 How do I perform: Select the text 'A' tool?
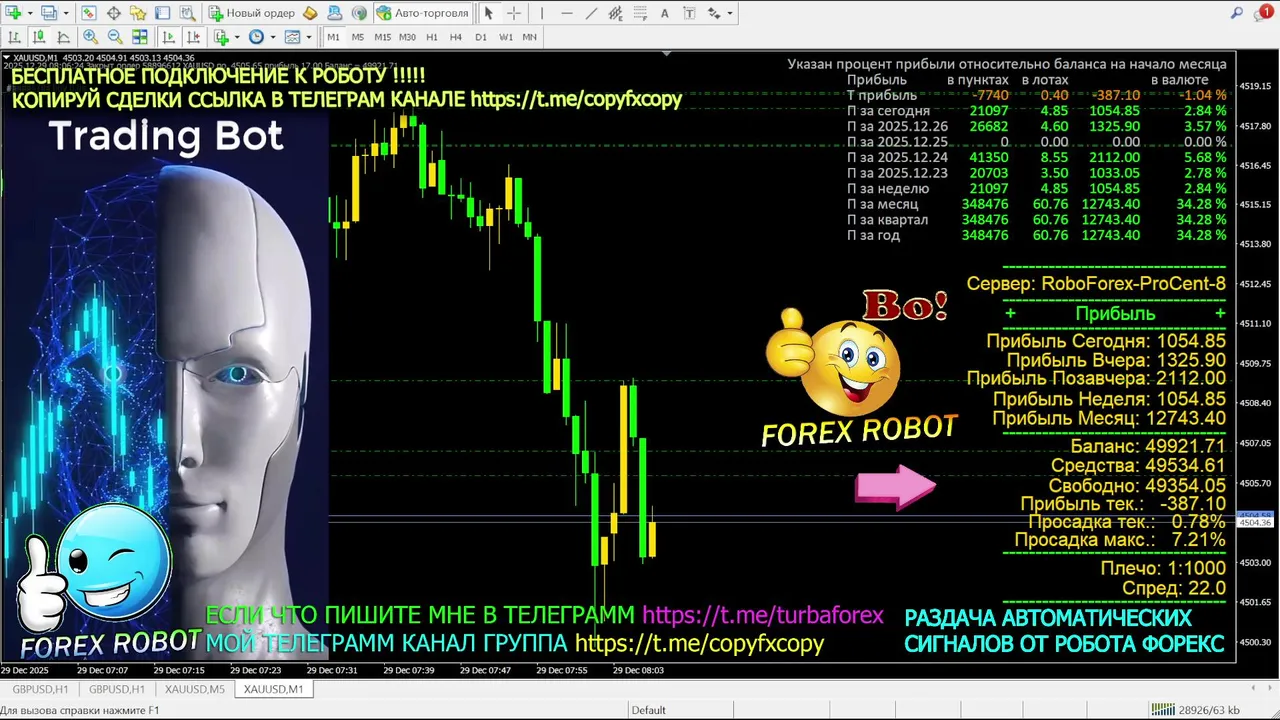point(665,13)
